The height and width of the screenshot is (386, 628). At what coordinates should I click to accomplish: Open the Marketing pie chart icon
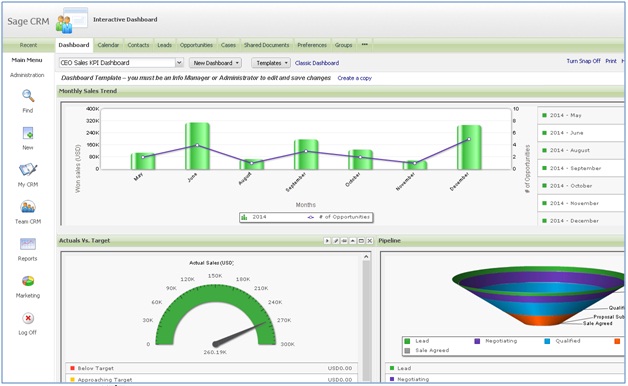pos(28,281)
